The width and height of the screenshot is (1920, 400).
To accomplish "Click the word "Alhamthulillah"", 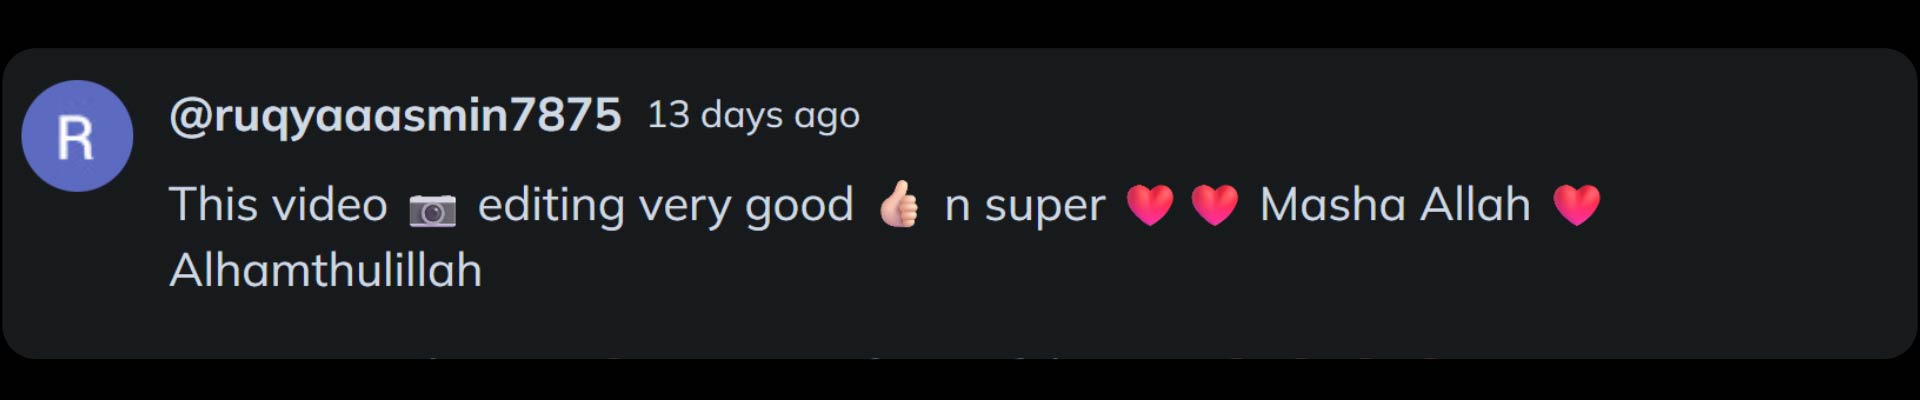I will 326,271.
